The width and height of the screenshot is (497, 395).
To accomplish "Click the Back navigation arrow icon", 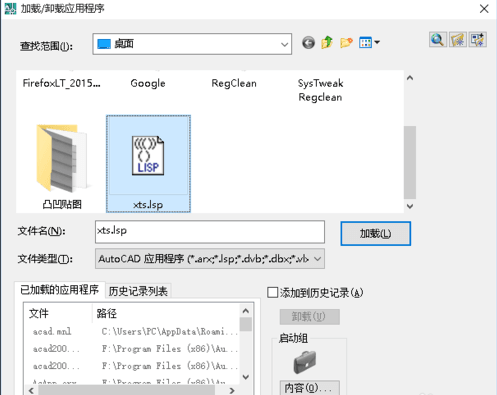I will click(308, 43).
